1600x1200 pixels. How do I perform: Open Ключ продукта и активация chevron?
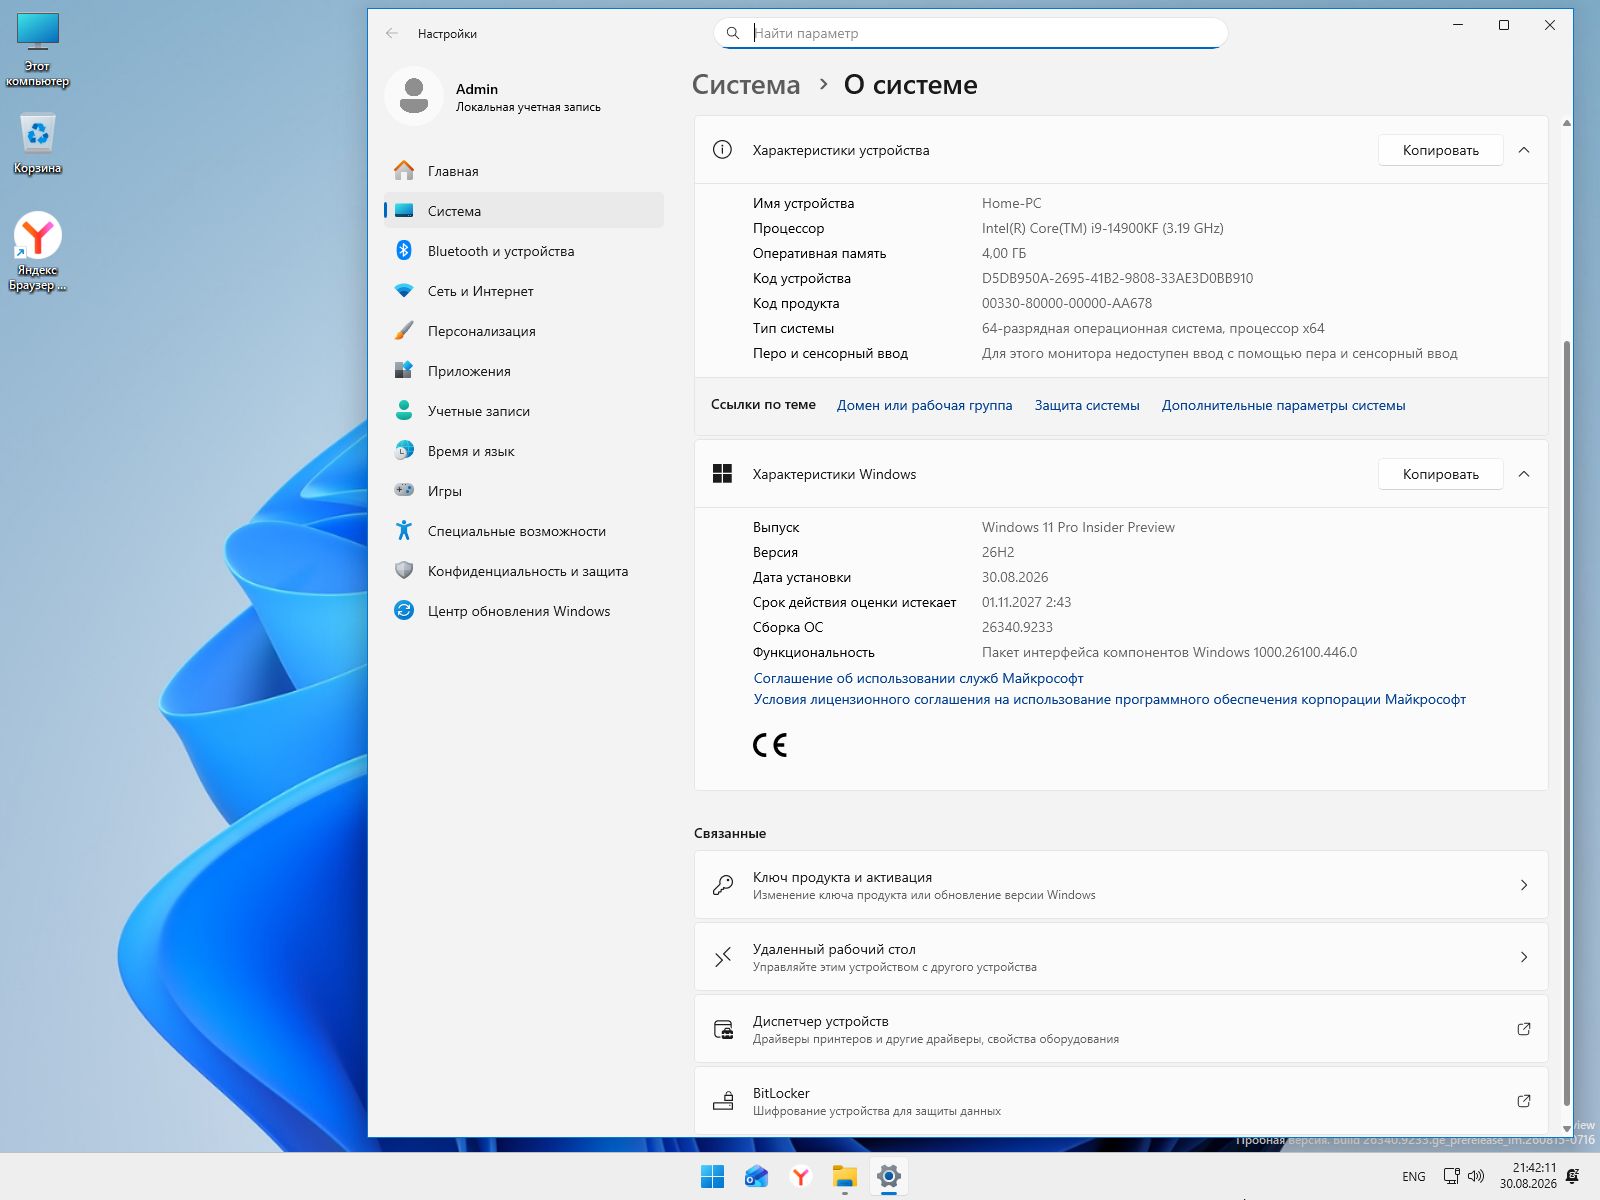(x=1524, y=885)
